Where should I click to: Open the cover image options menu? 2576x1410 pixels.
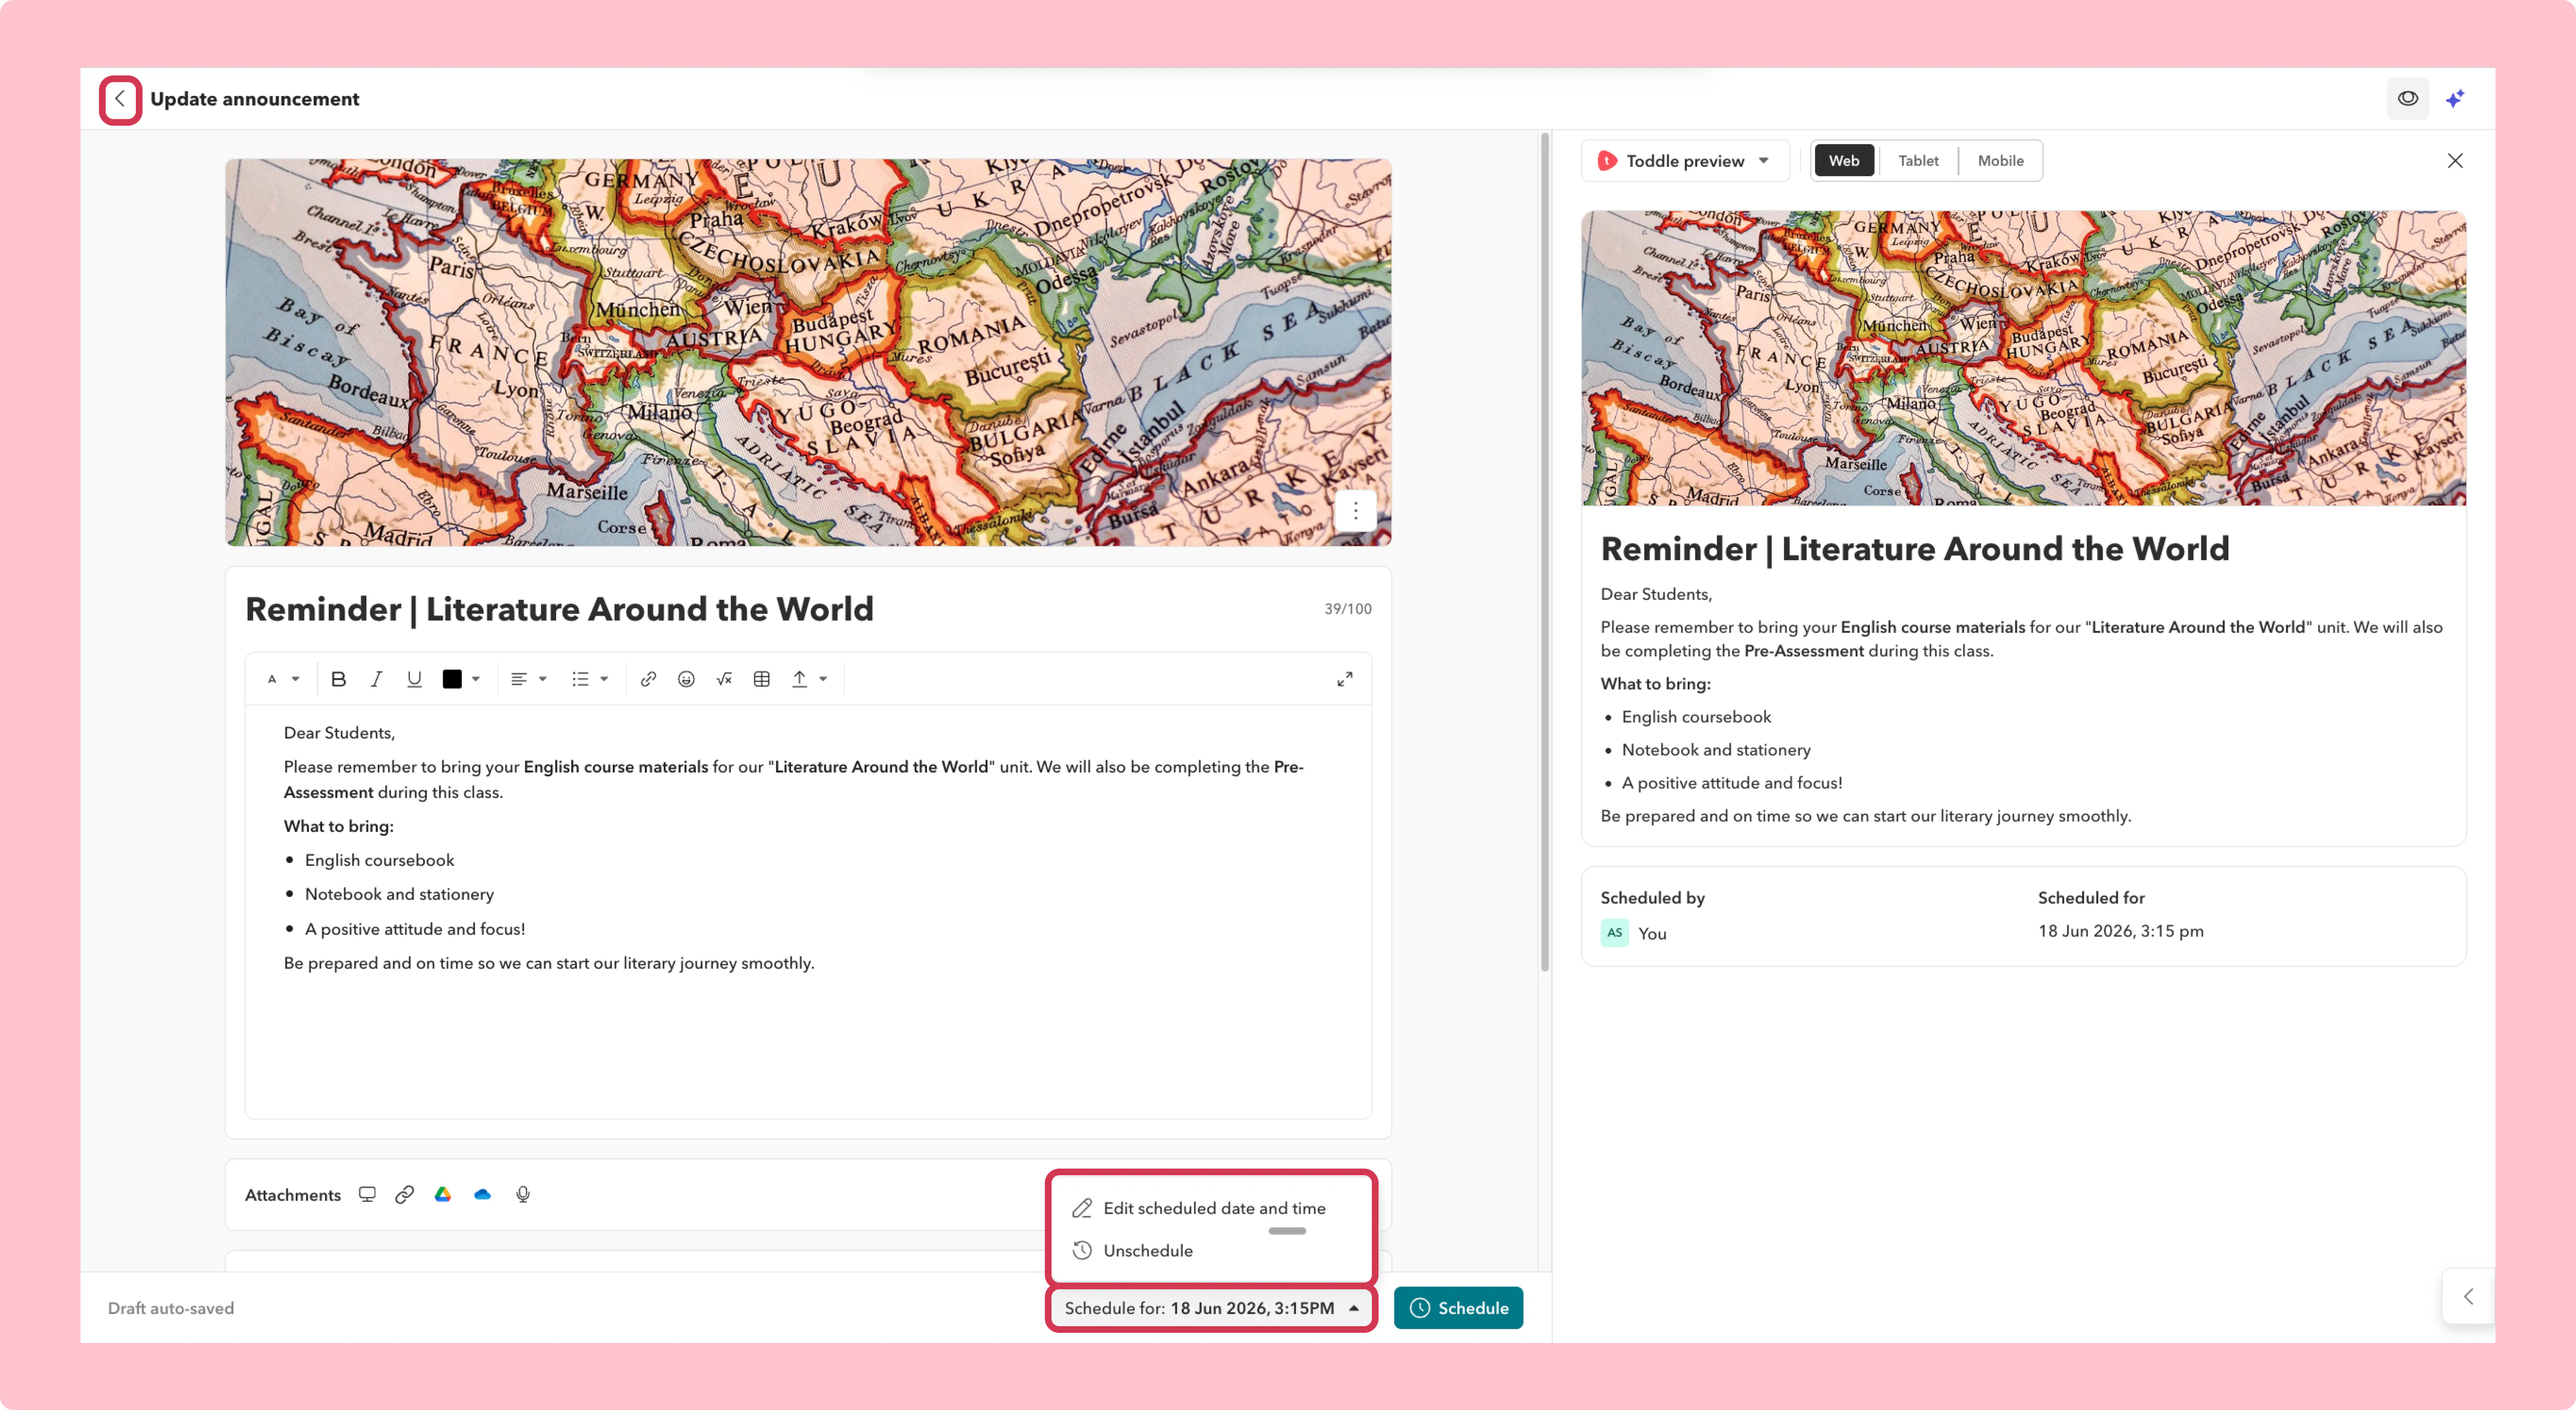click(x=1355, y=511)
